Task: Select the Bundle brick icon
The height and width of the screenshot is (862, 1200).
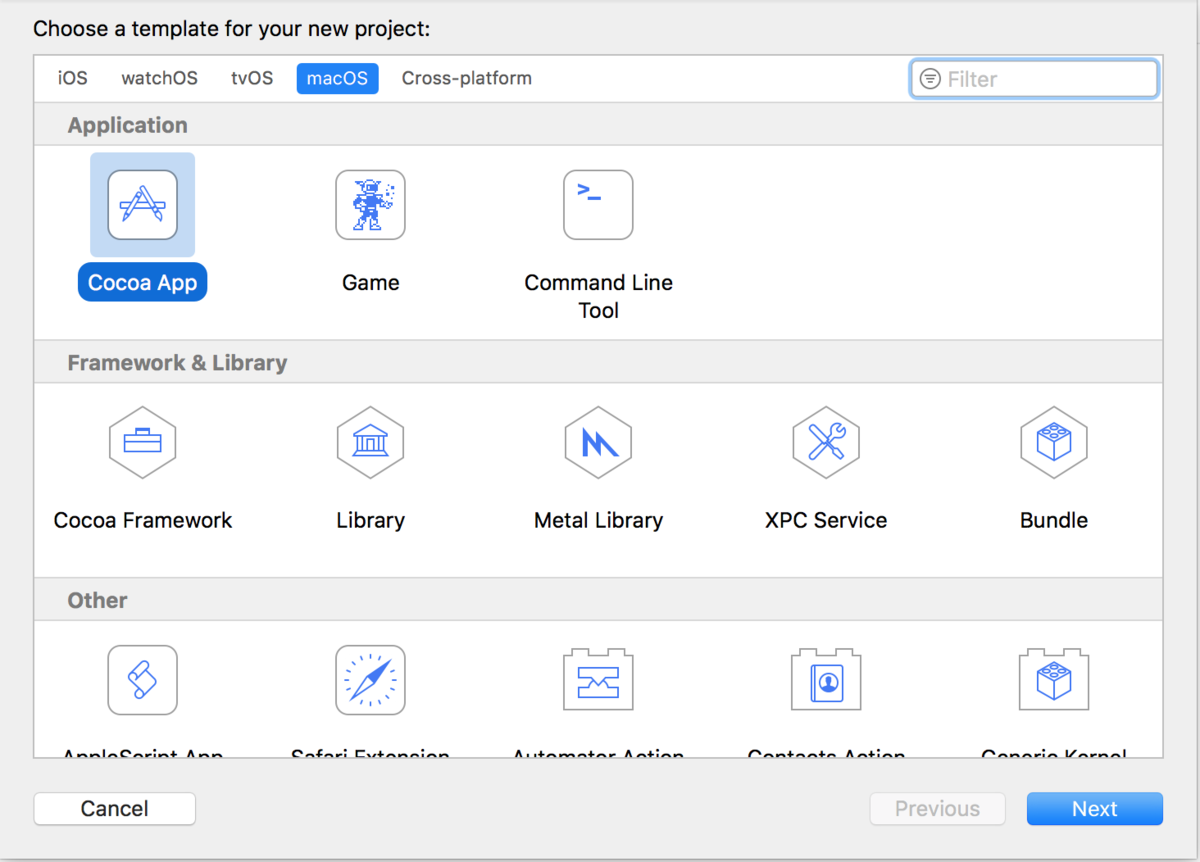Action: pyautogui.click(x=1054, y=442)
